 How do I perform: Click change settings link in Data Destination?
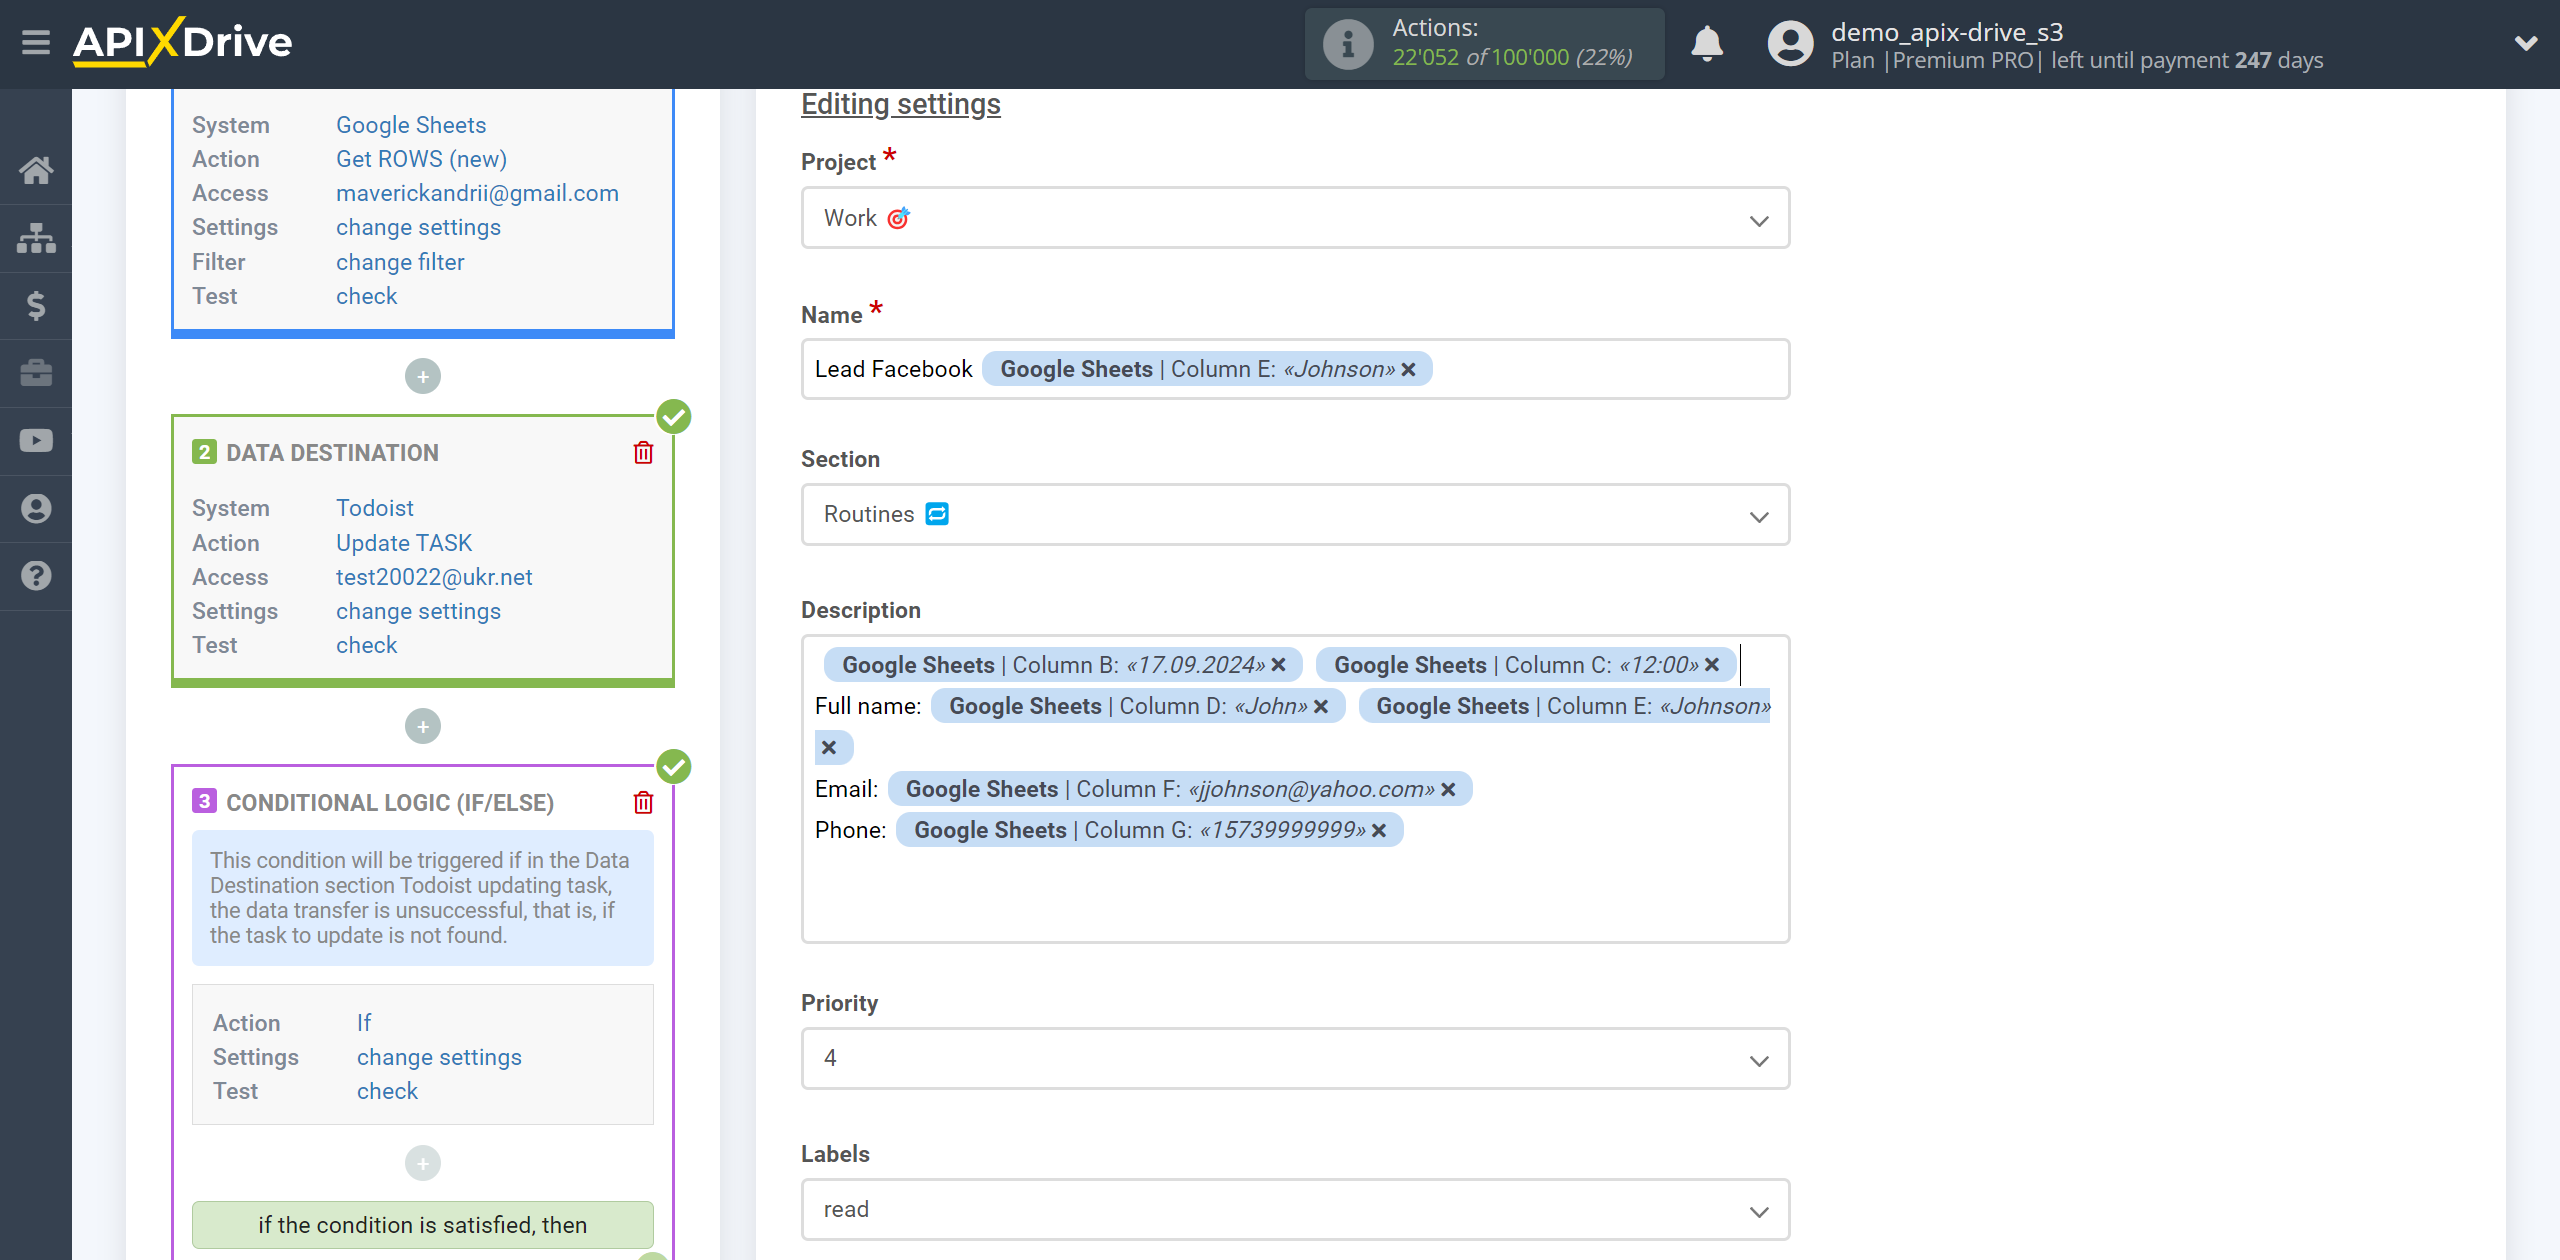point(418,610)
